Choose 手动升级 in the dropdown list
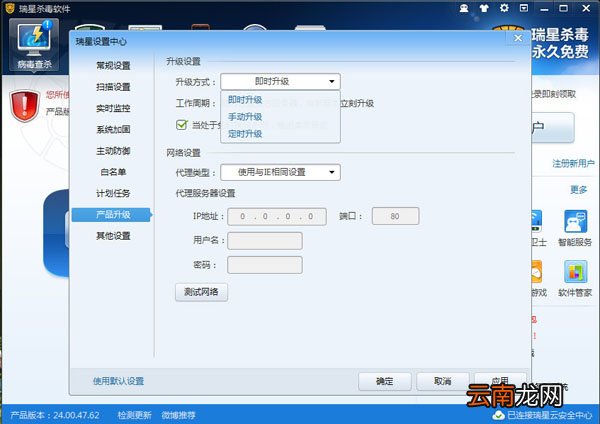 [x=245, y=117]
